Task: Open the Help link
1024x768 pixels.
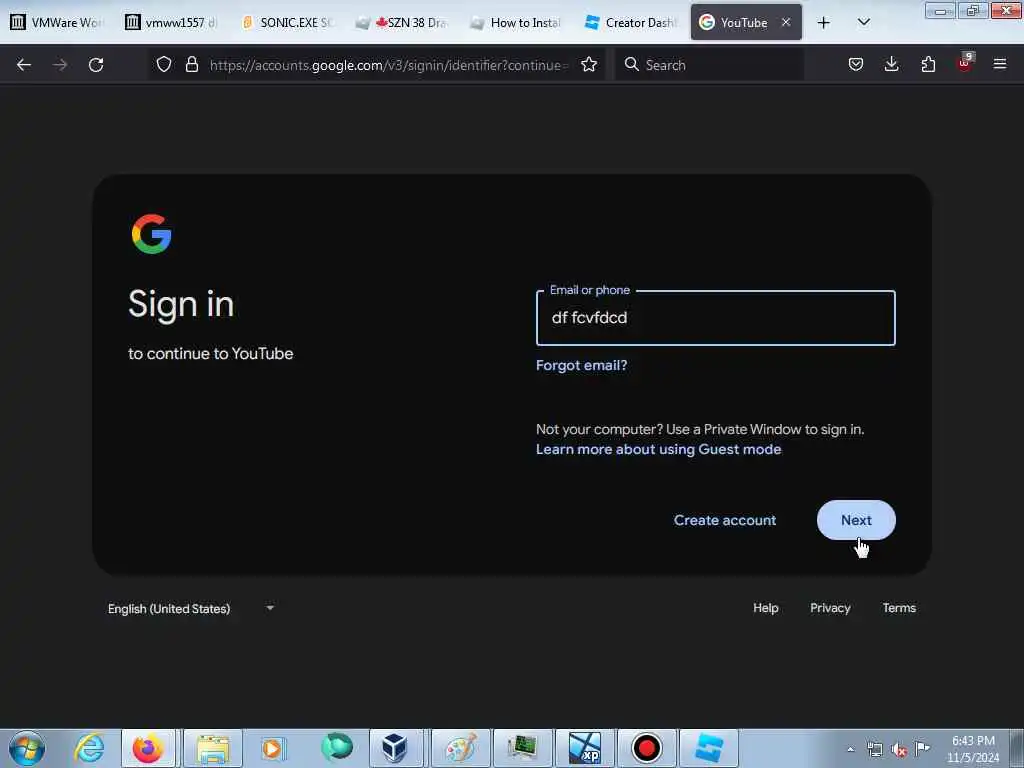Action: click(x=765, y=608)
